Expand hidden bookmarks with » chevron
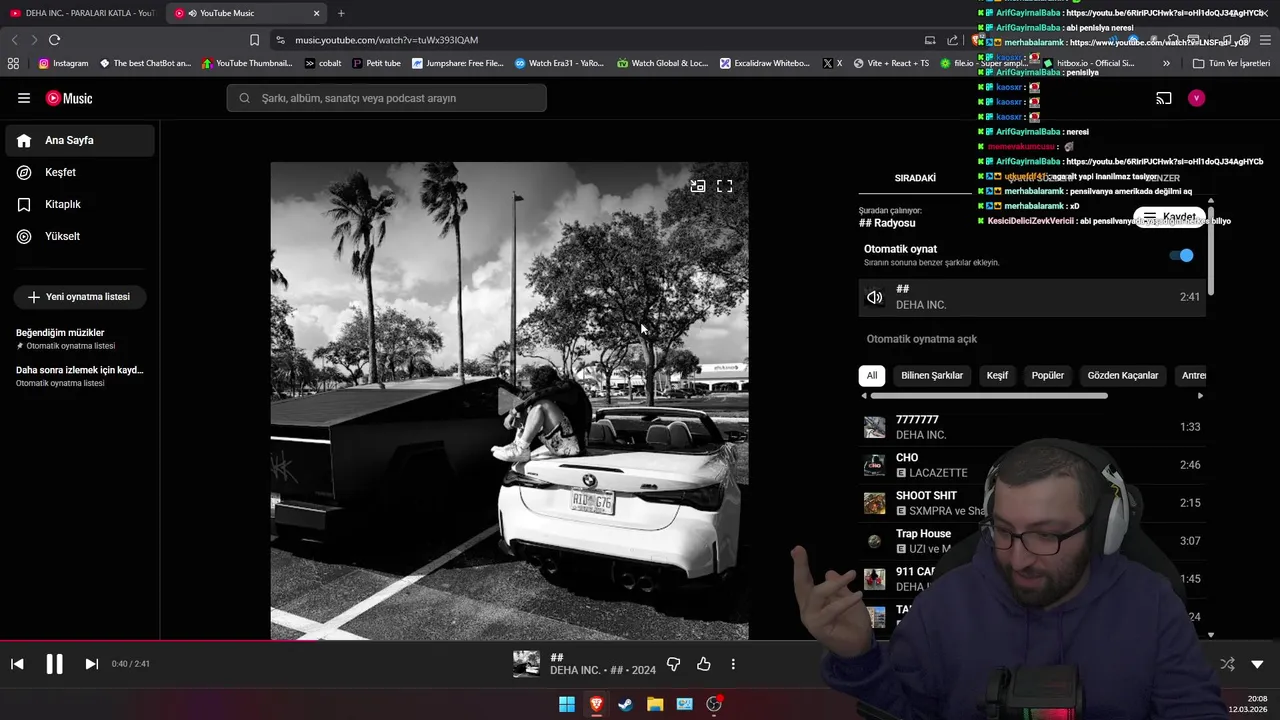The width and height of the screenshot is (1280, 720). point(1166,63)
